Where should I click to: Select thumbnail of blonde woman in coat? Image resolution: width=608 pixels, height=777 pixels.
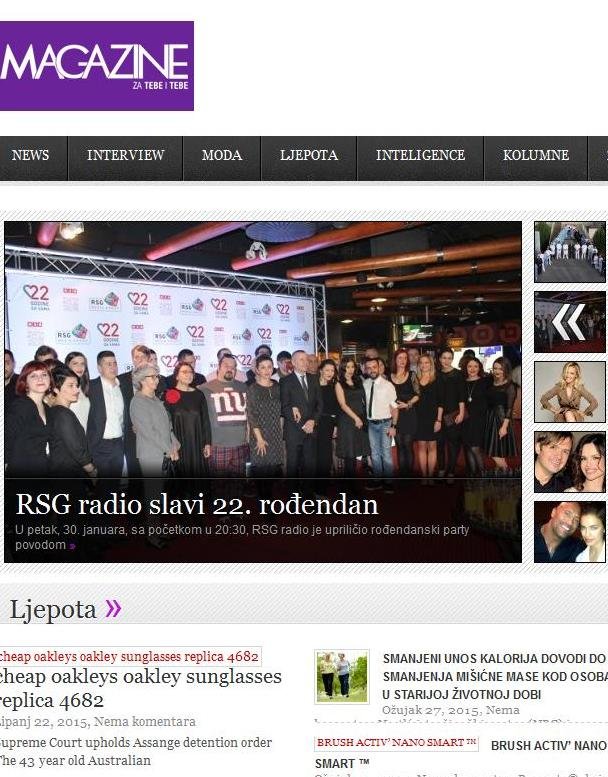569,392
